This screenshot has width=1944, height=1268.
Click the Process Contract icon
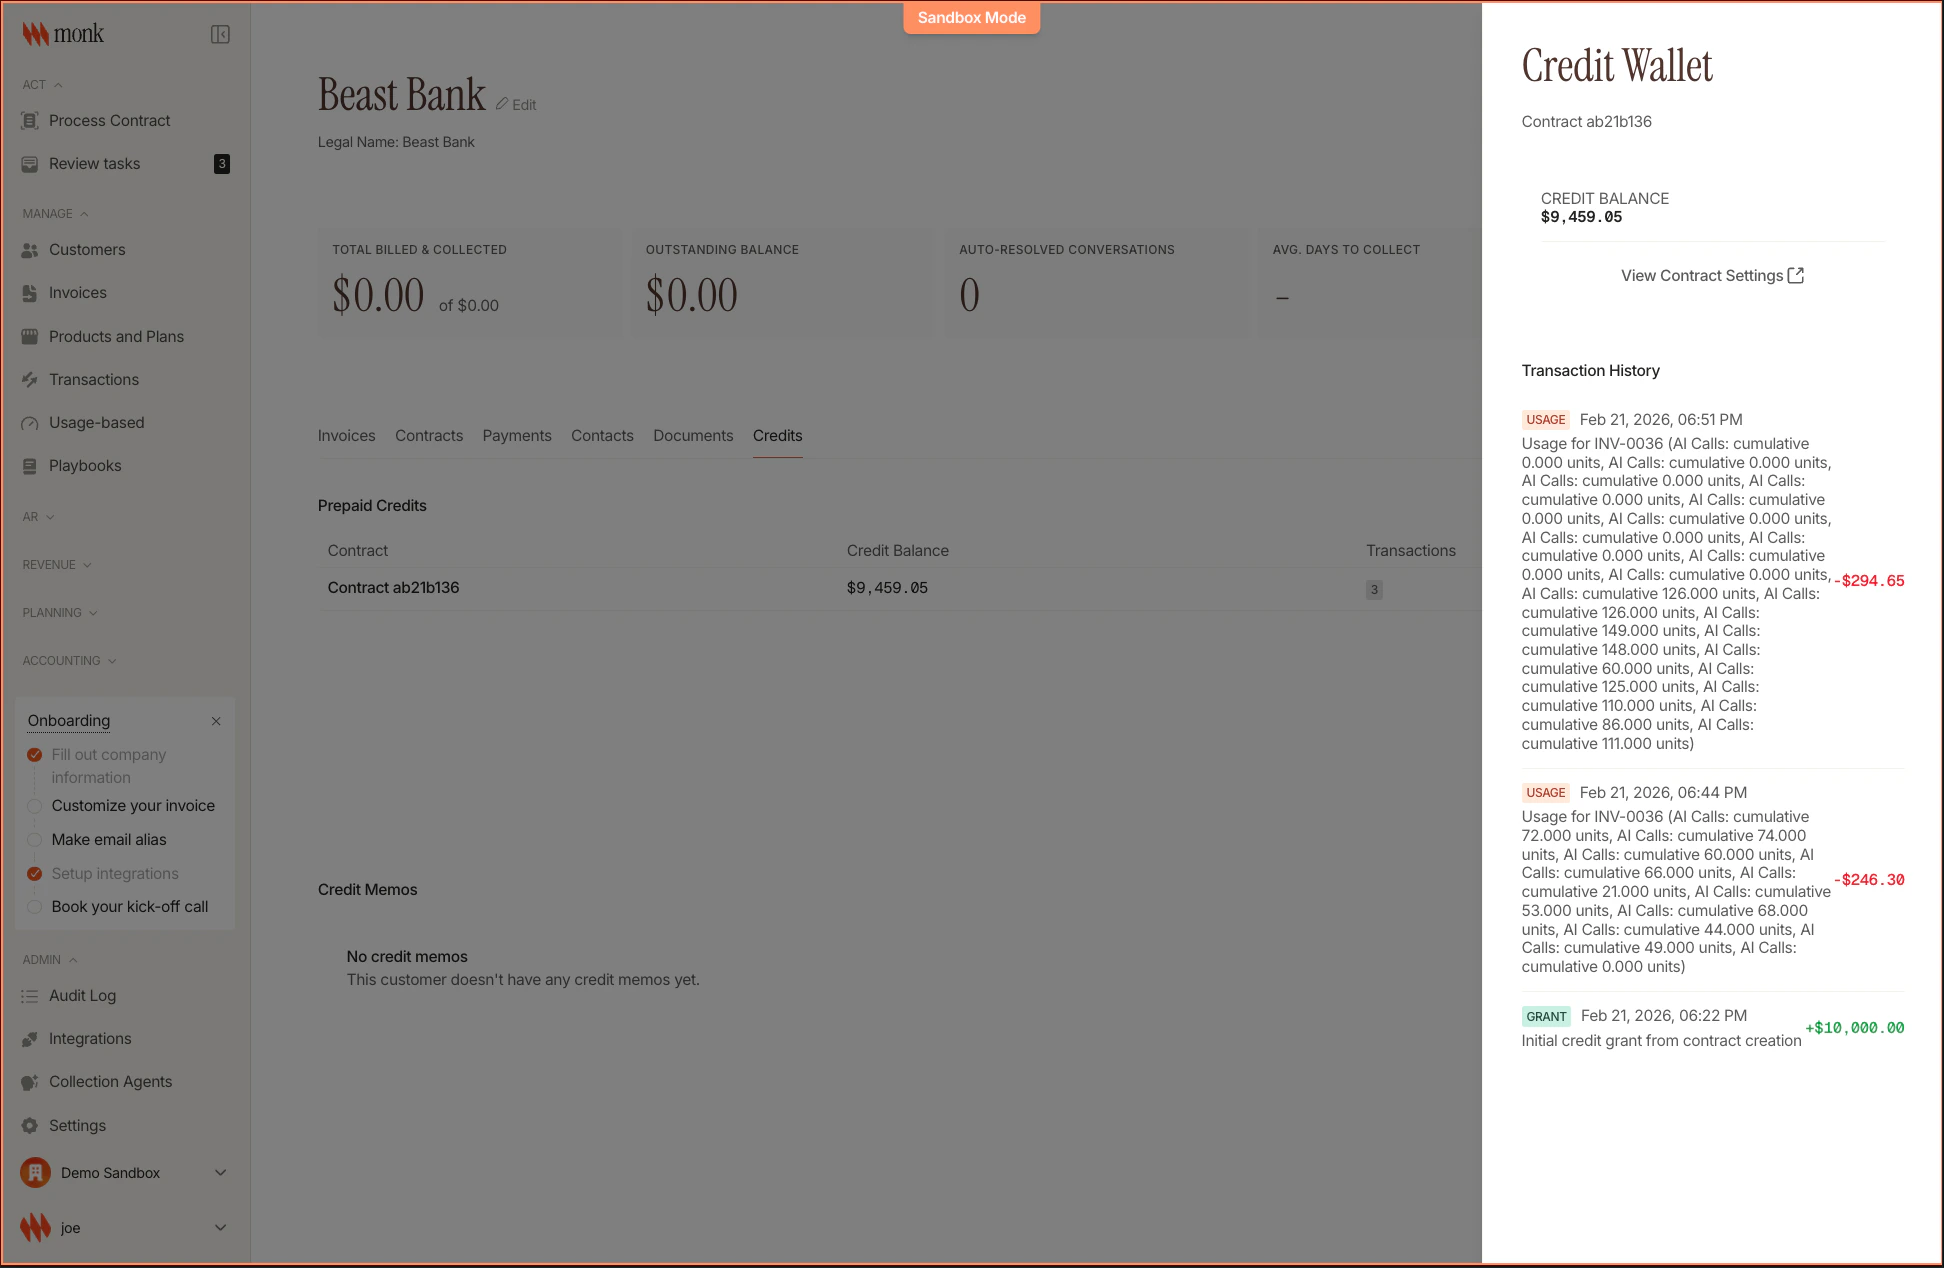click(x=30, y=121)
